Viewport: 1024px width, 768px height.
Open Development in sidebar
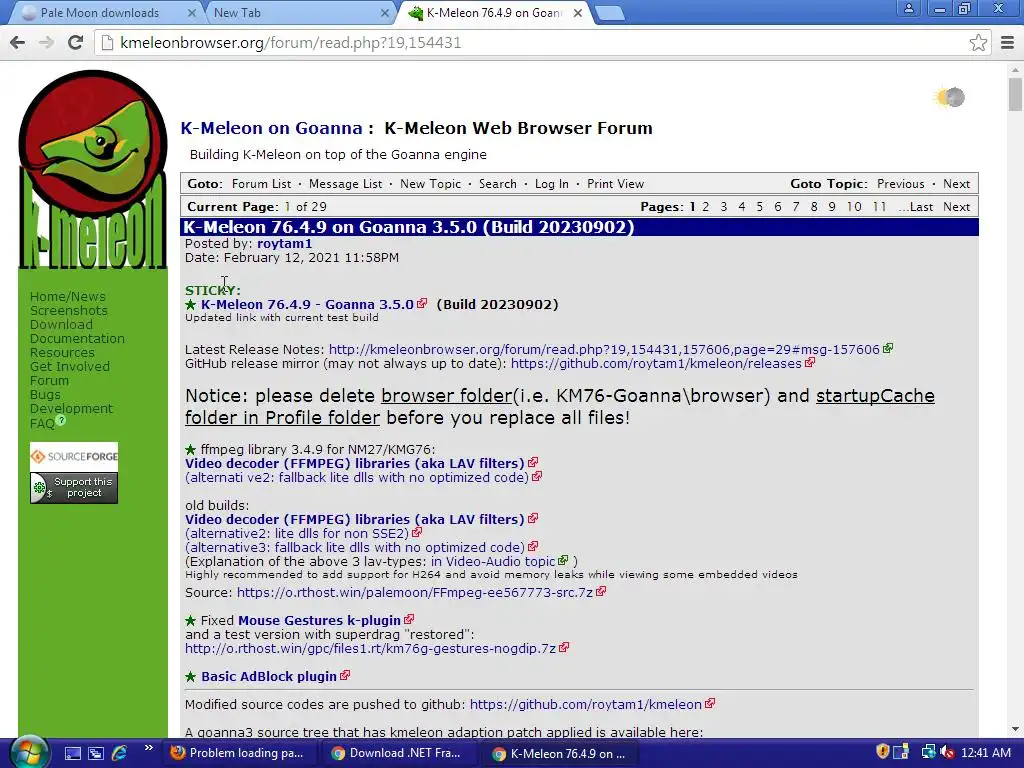pos(71,409)
